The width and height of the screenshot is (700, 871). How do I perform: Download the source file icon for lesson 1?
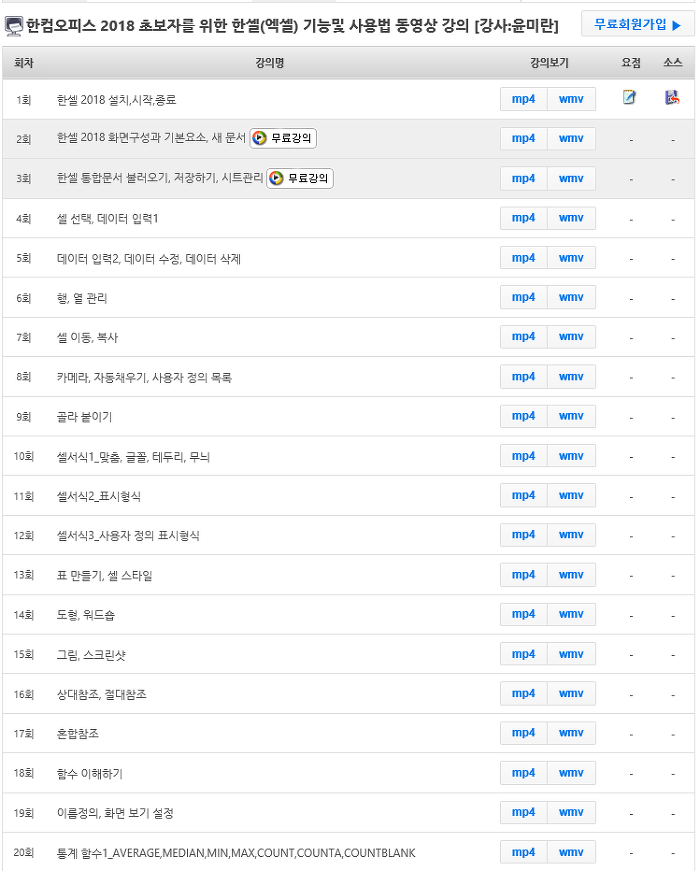672,97
